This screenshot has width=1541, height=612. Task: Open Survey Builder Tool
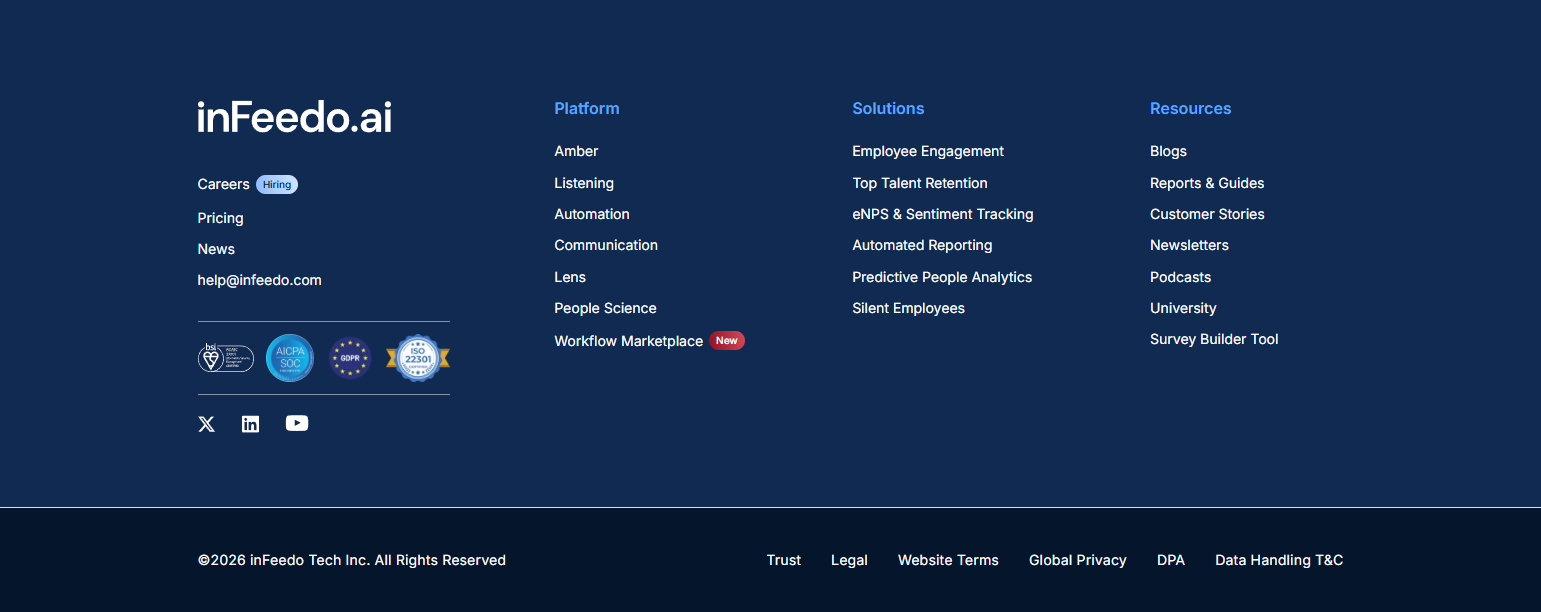pos(1213,339)
